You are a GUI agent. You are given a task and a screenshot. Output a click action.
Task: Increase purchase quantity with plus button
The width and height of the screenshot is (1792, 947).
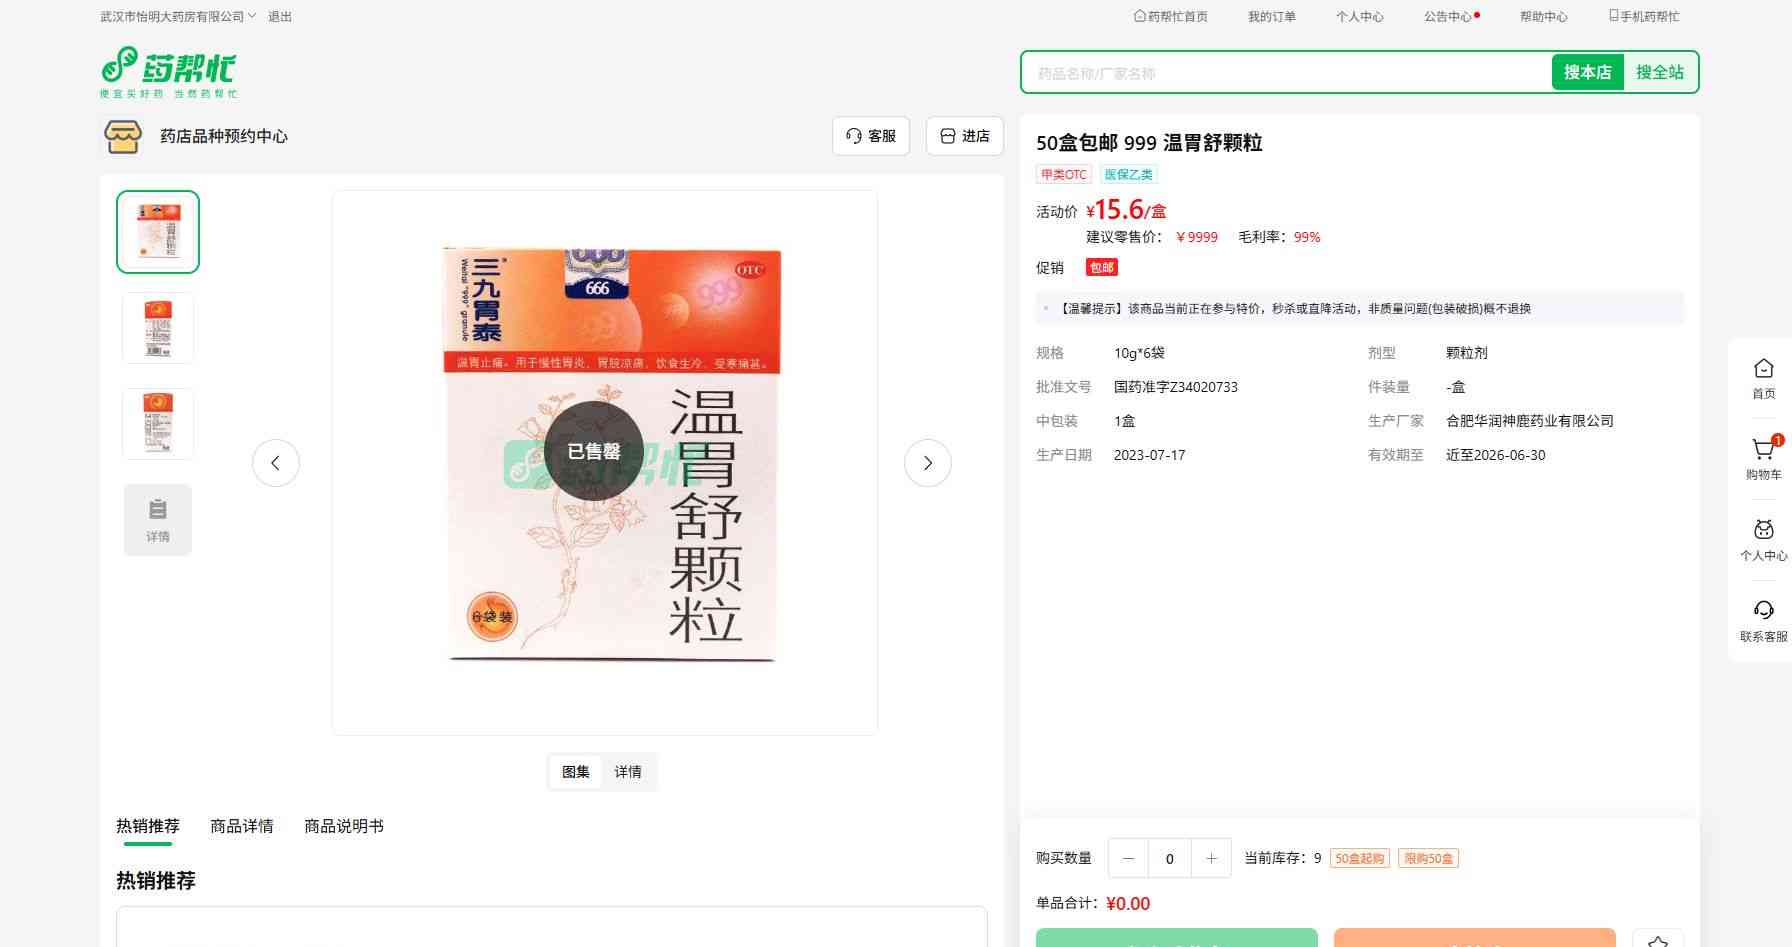click(x=1211, y=858)
